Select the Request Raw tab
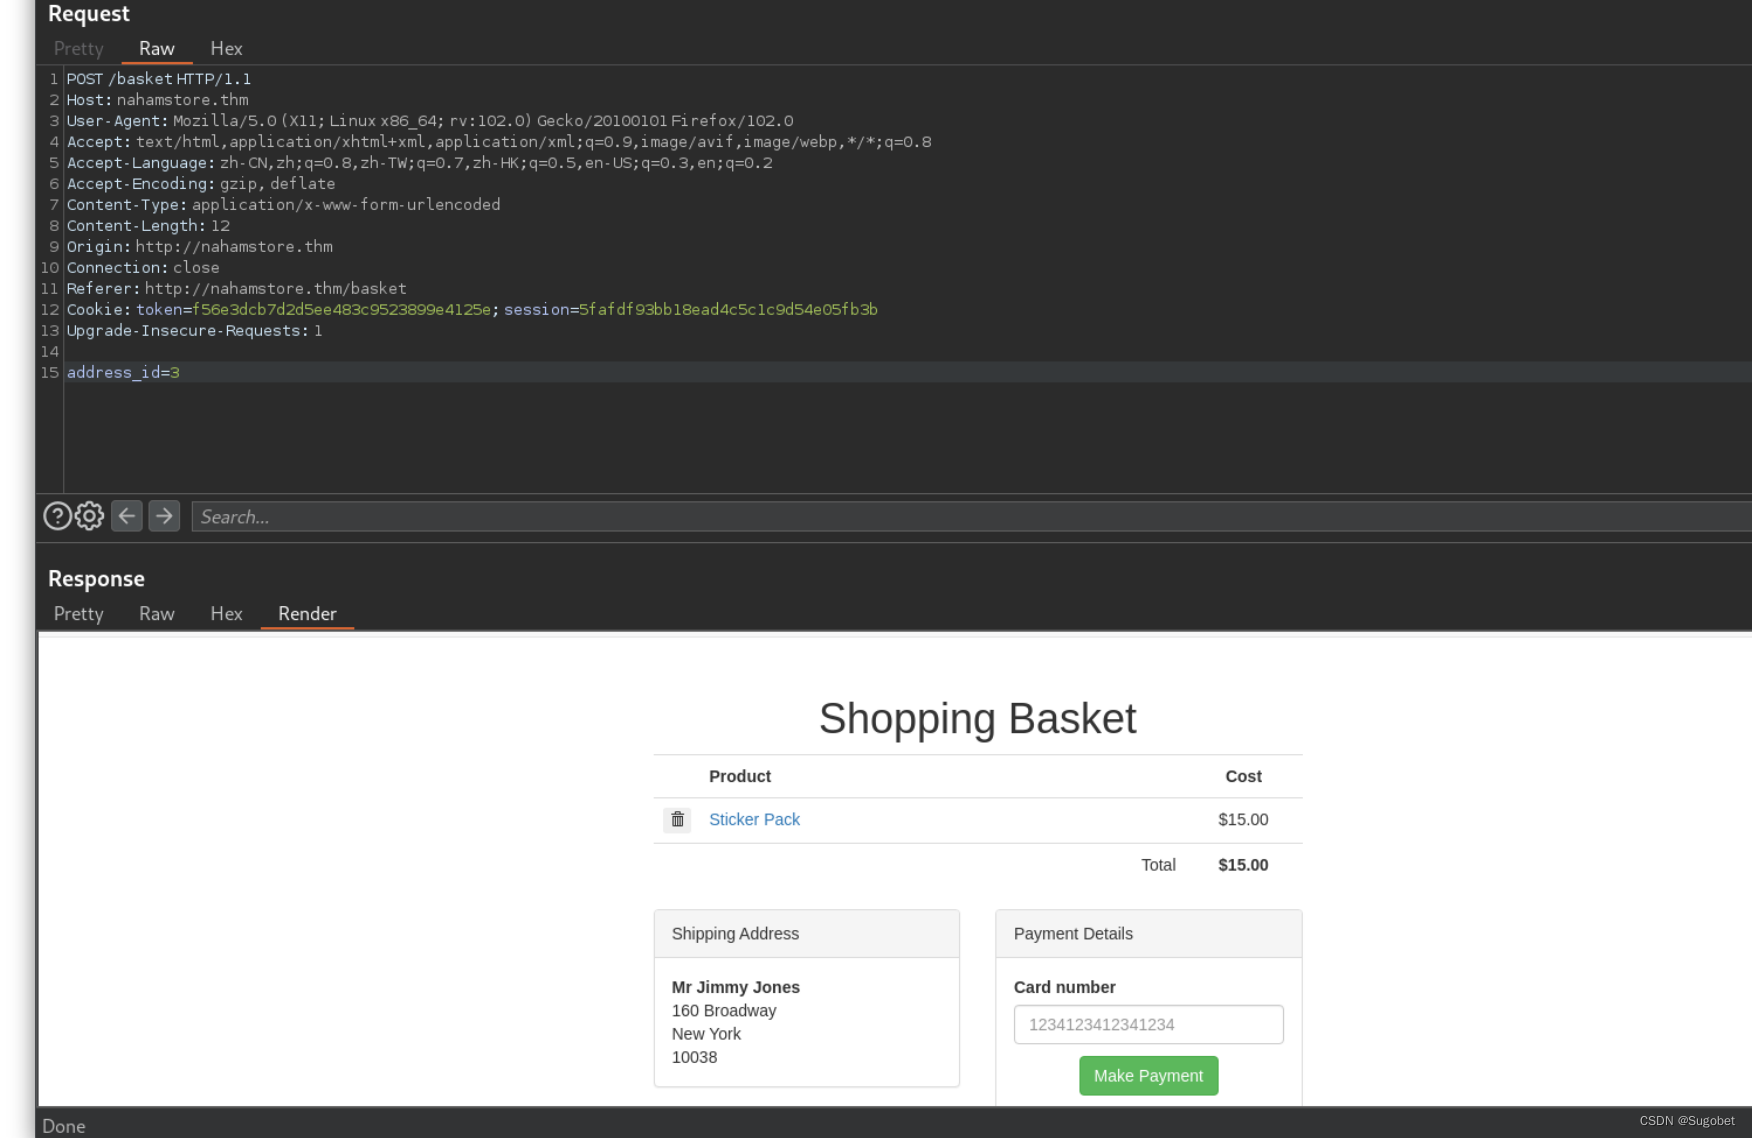Viewport: 1752px width, 1138px height. coord(157,48)
